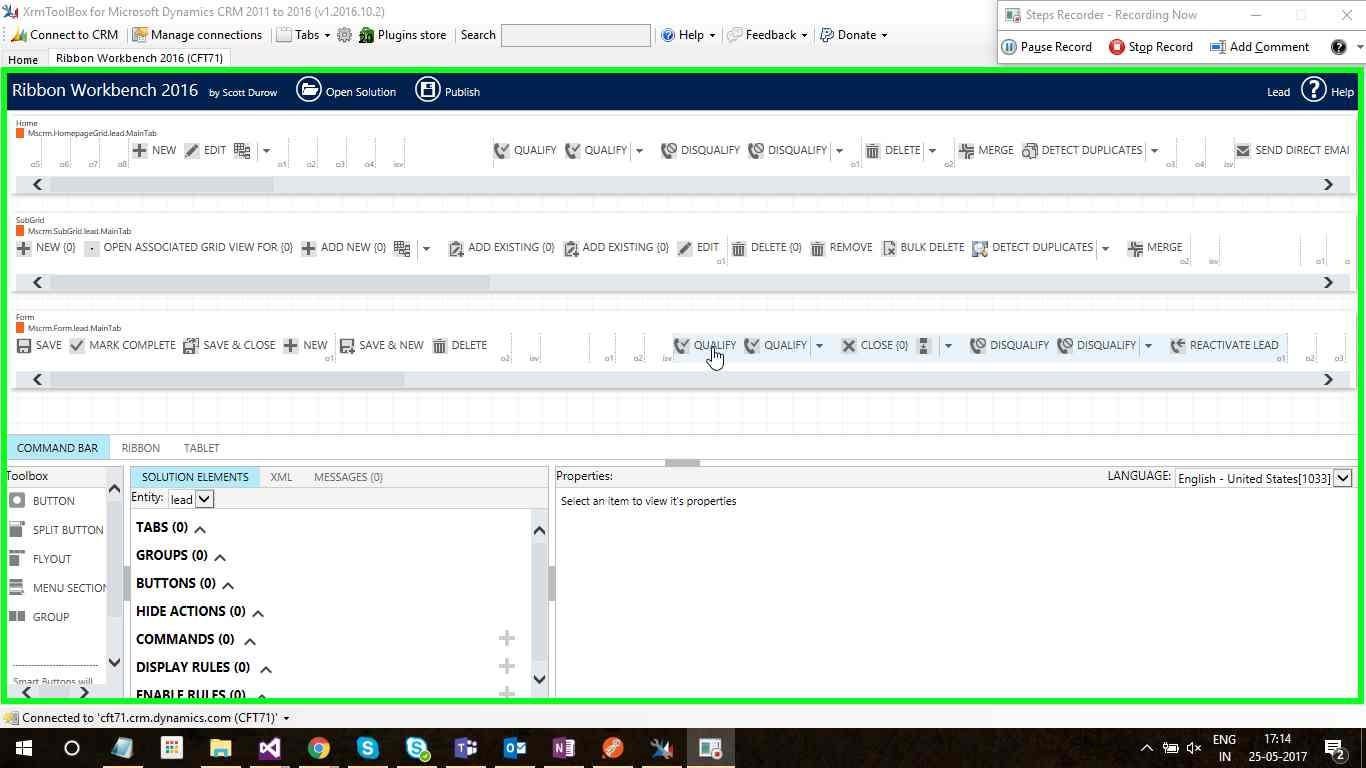Add Comment in Steps Recorder
The width and height of the screenshot is (1366, 768).
tap(1259, 47)
